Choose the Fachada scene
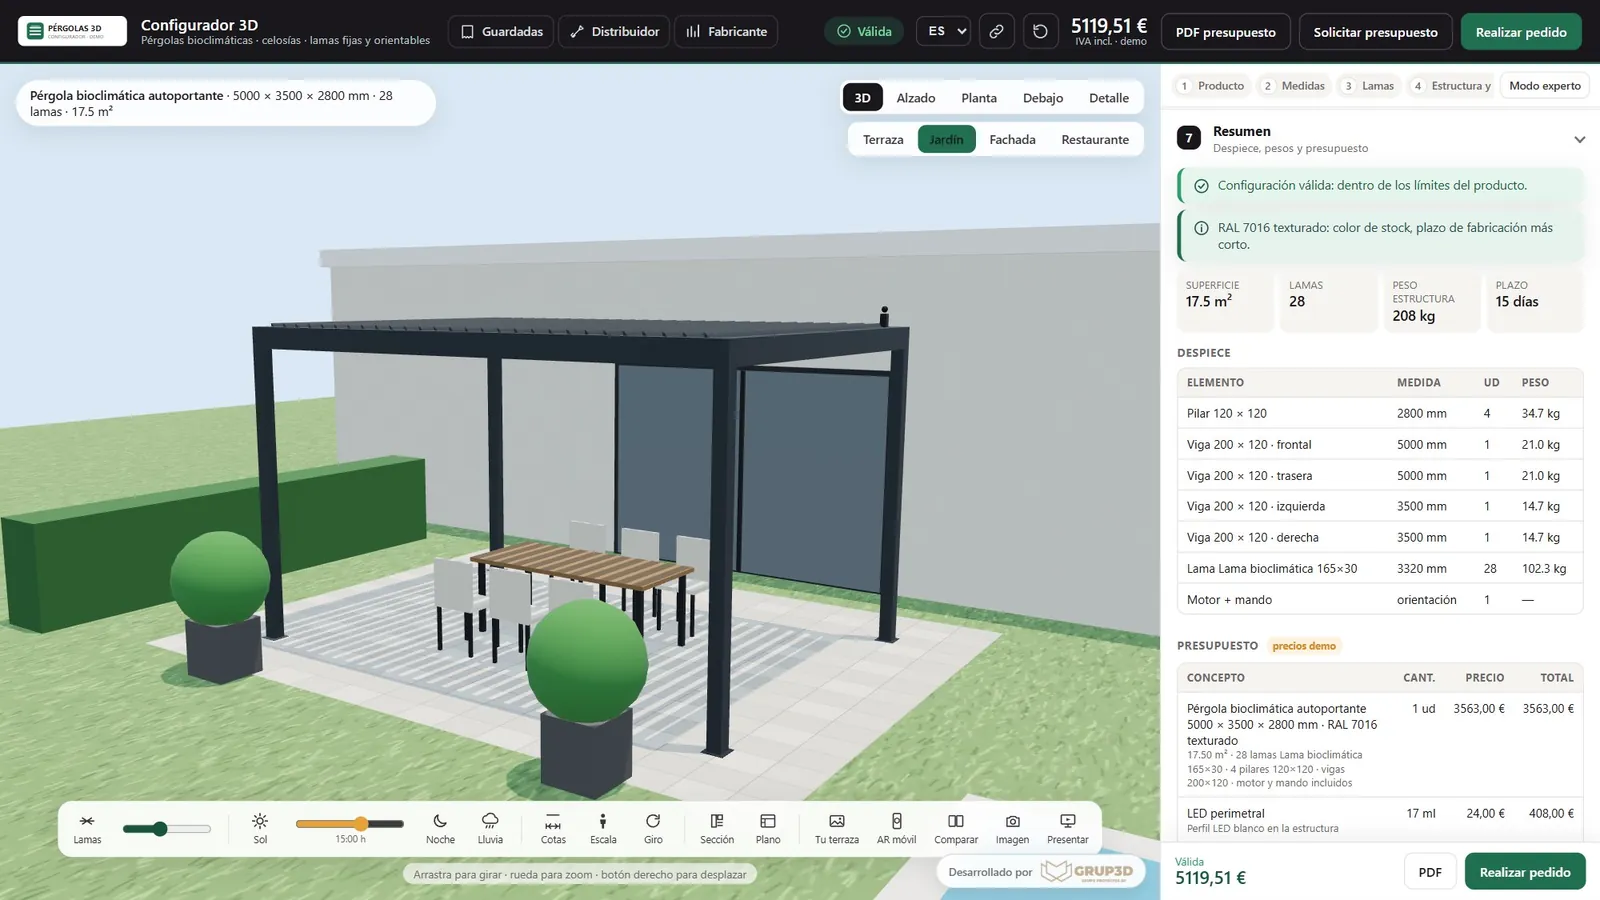The height and width of the screenshot is (900, 1600). coord(1012,140)
